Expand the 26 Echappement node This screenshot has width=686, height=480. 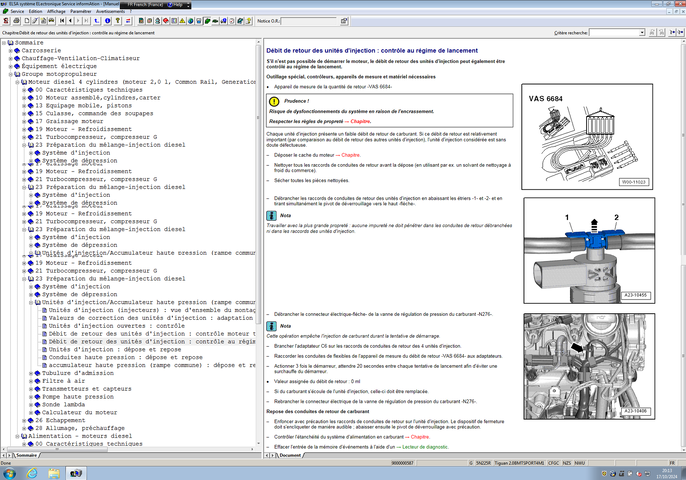(x=24, y=420)
